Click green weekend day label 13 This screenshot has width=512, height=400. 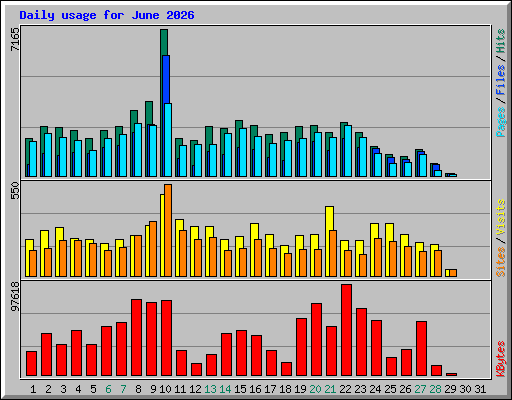(x=210, y=389)
